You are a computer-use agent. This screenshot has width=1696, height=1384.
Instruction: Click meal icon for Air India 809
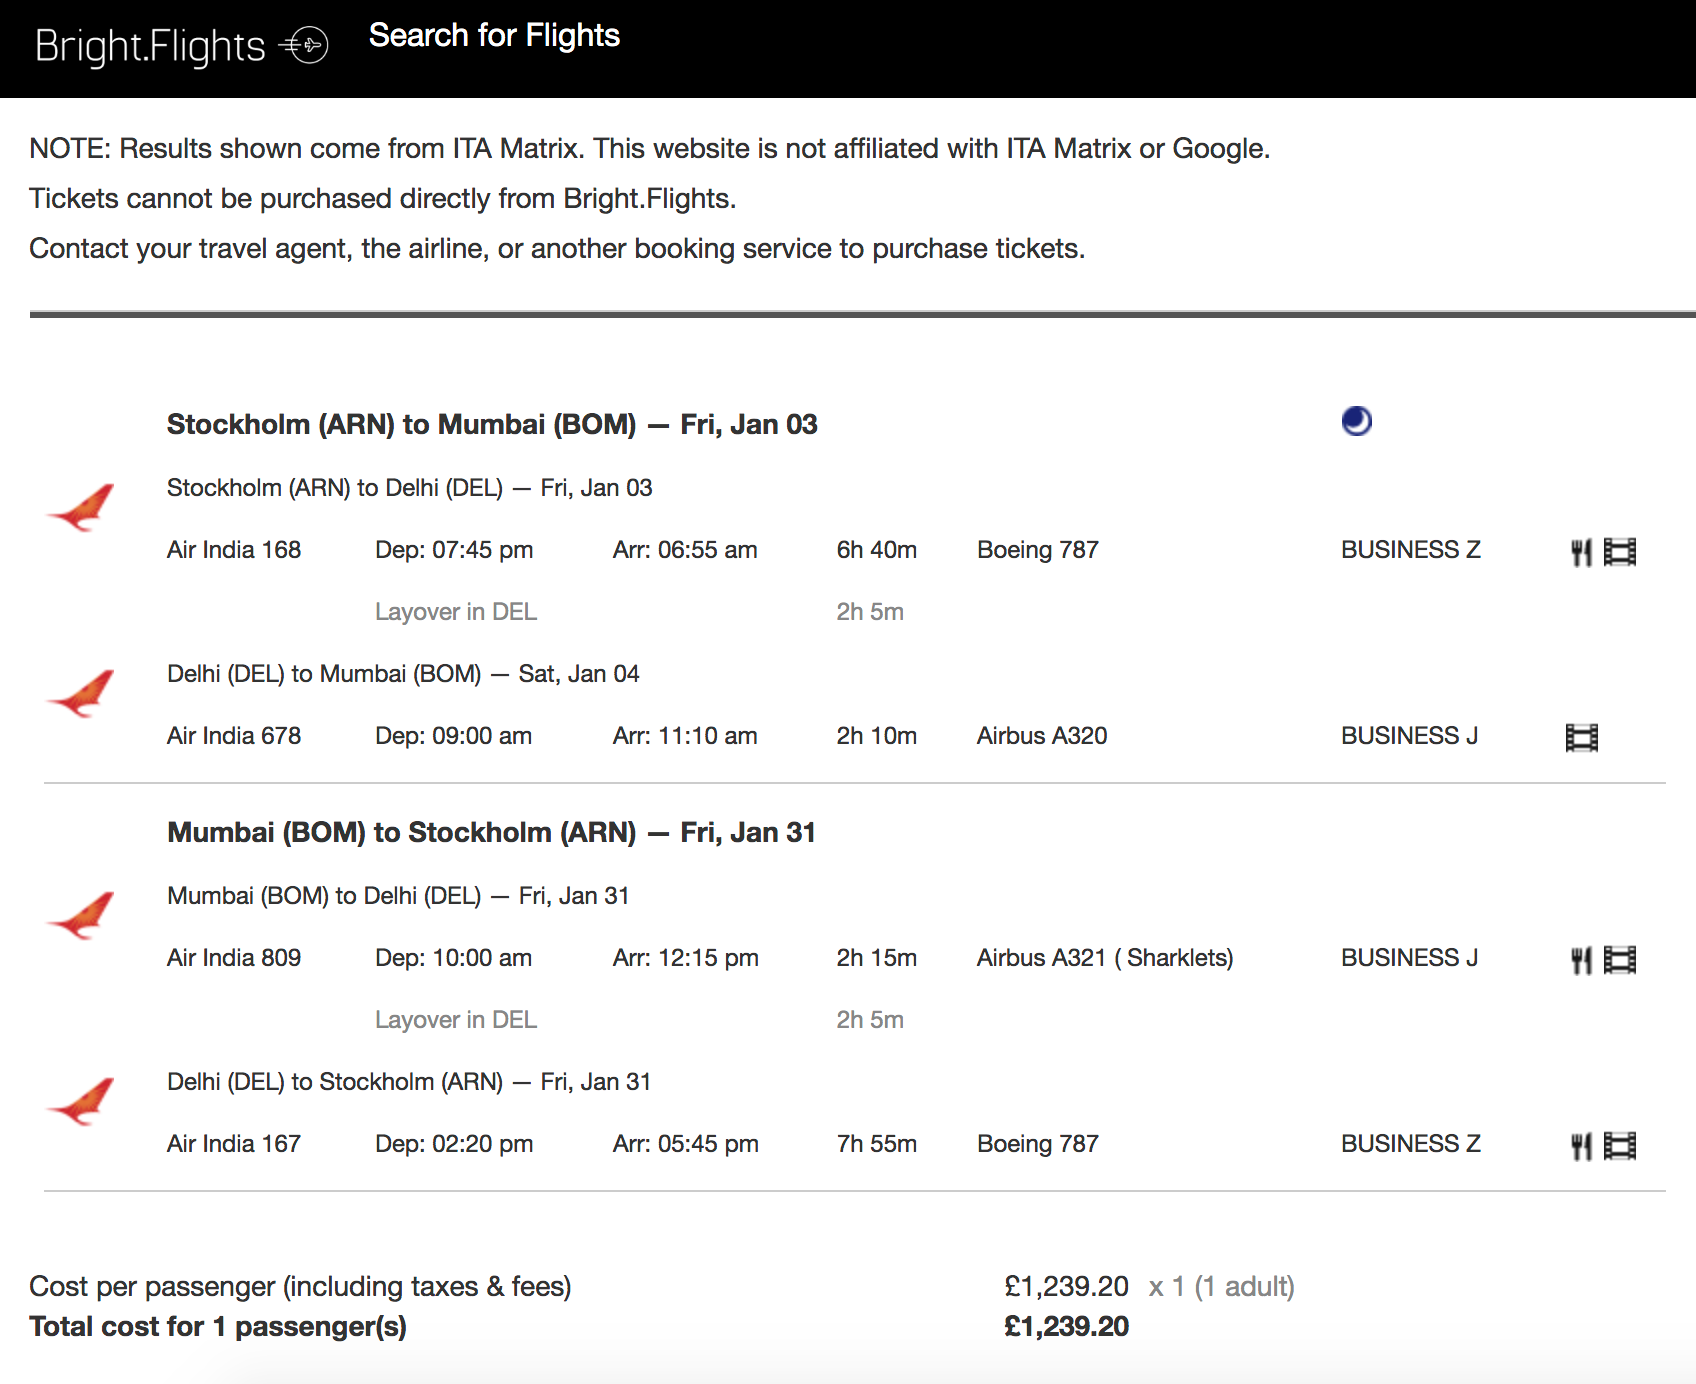[1581, 960]
